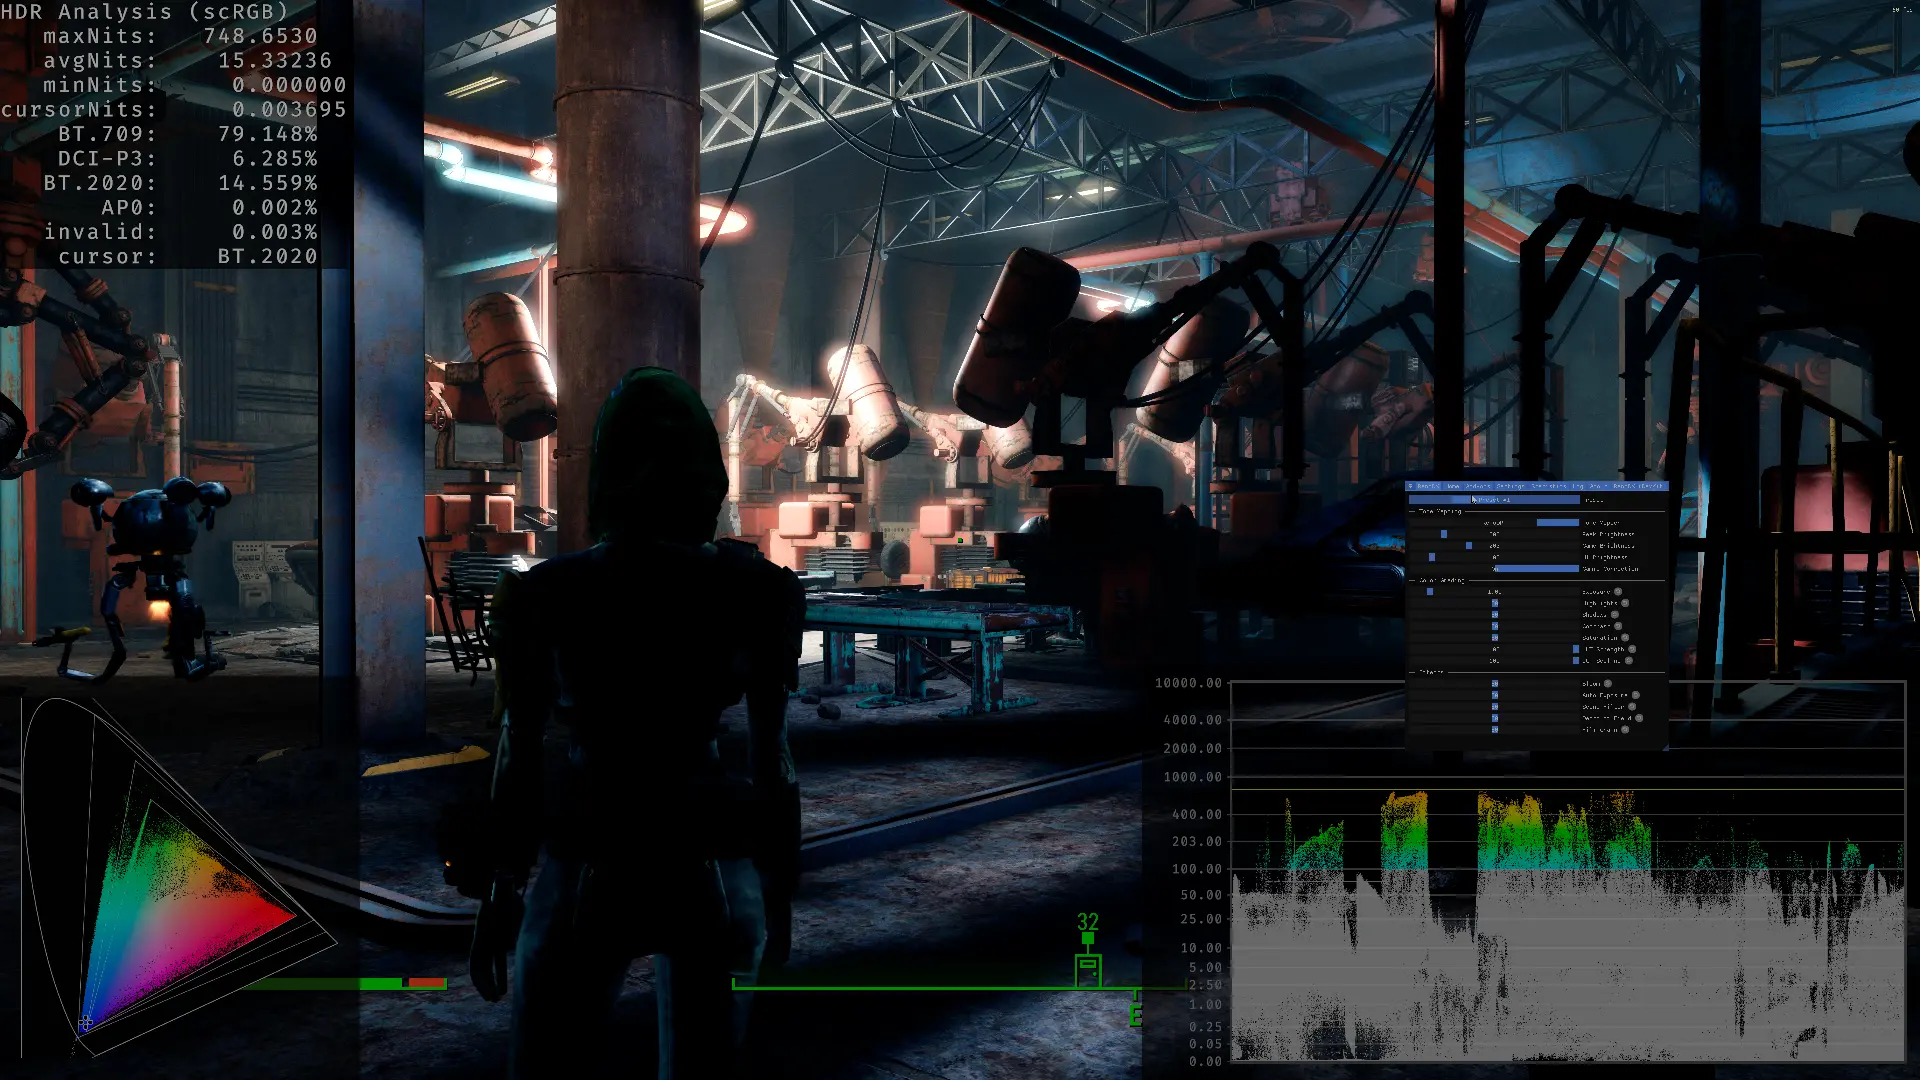Click the 203.00 waveform scale label
Image resolution: width=1920 pixels, height=1080 pixels.
tap(1197, 841)
